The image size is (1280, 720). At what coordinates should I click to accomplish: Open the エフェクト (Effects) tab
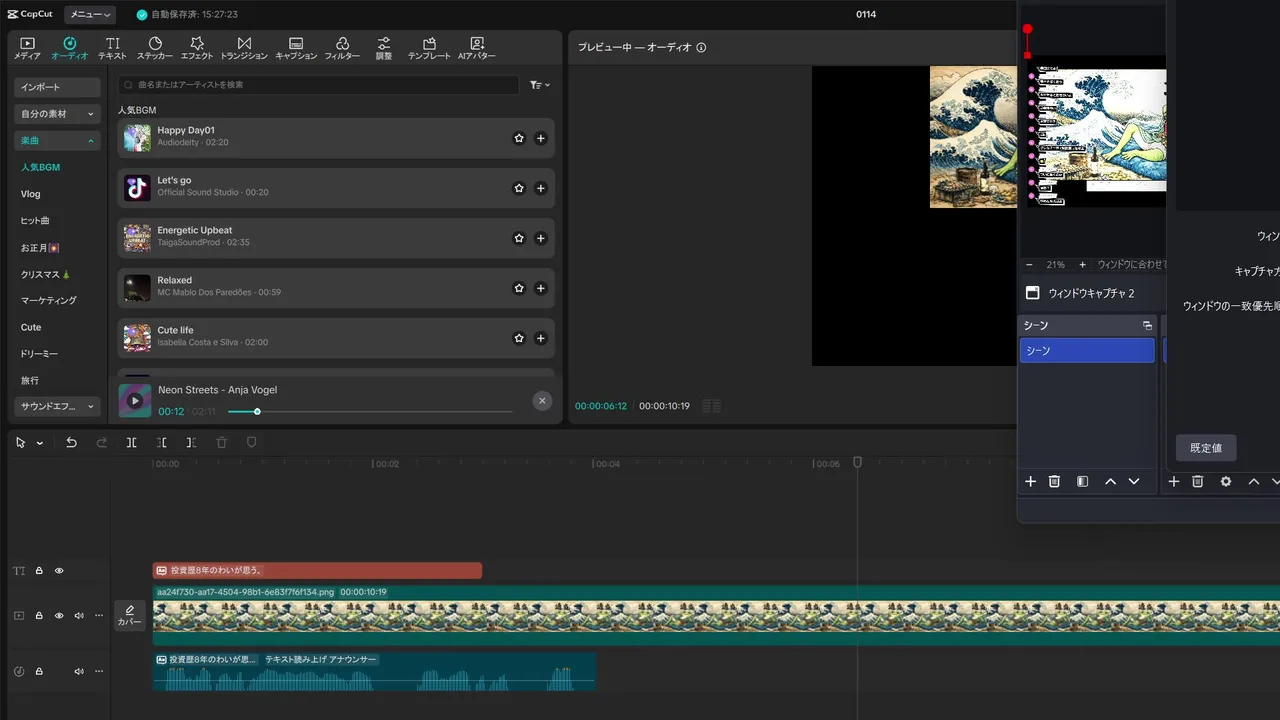[x=197, y=48]
